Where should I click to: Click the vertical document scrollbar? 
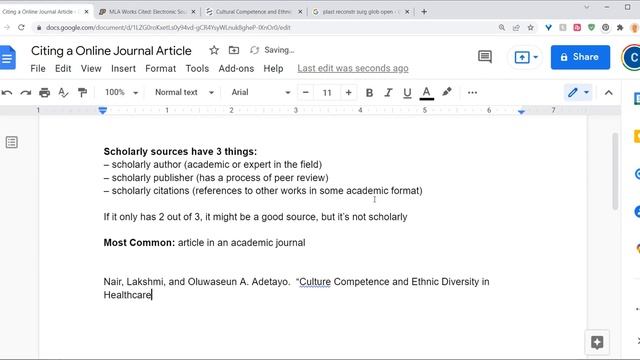tap(616, 171)
